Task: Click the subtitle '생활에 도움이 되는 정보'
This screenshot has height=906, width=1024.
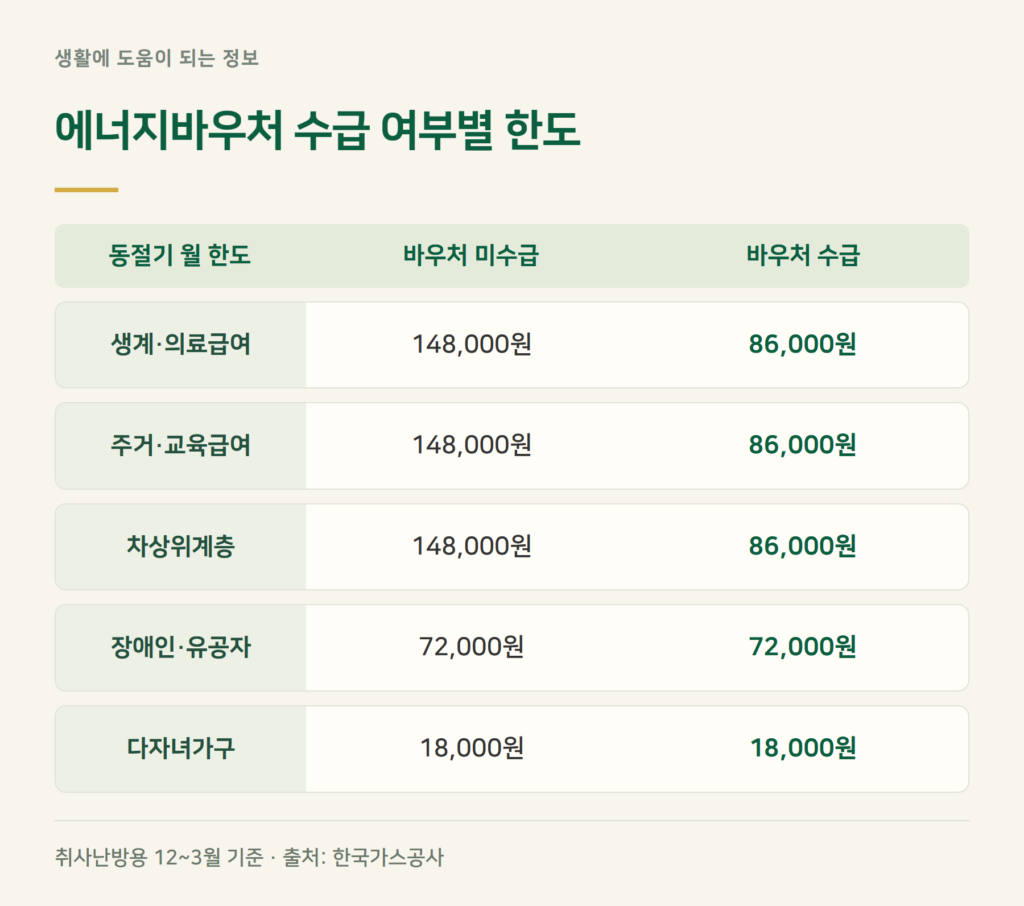Action: click(x=157, y=58)
